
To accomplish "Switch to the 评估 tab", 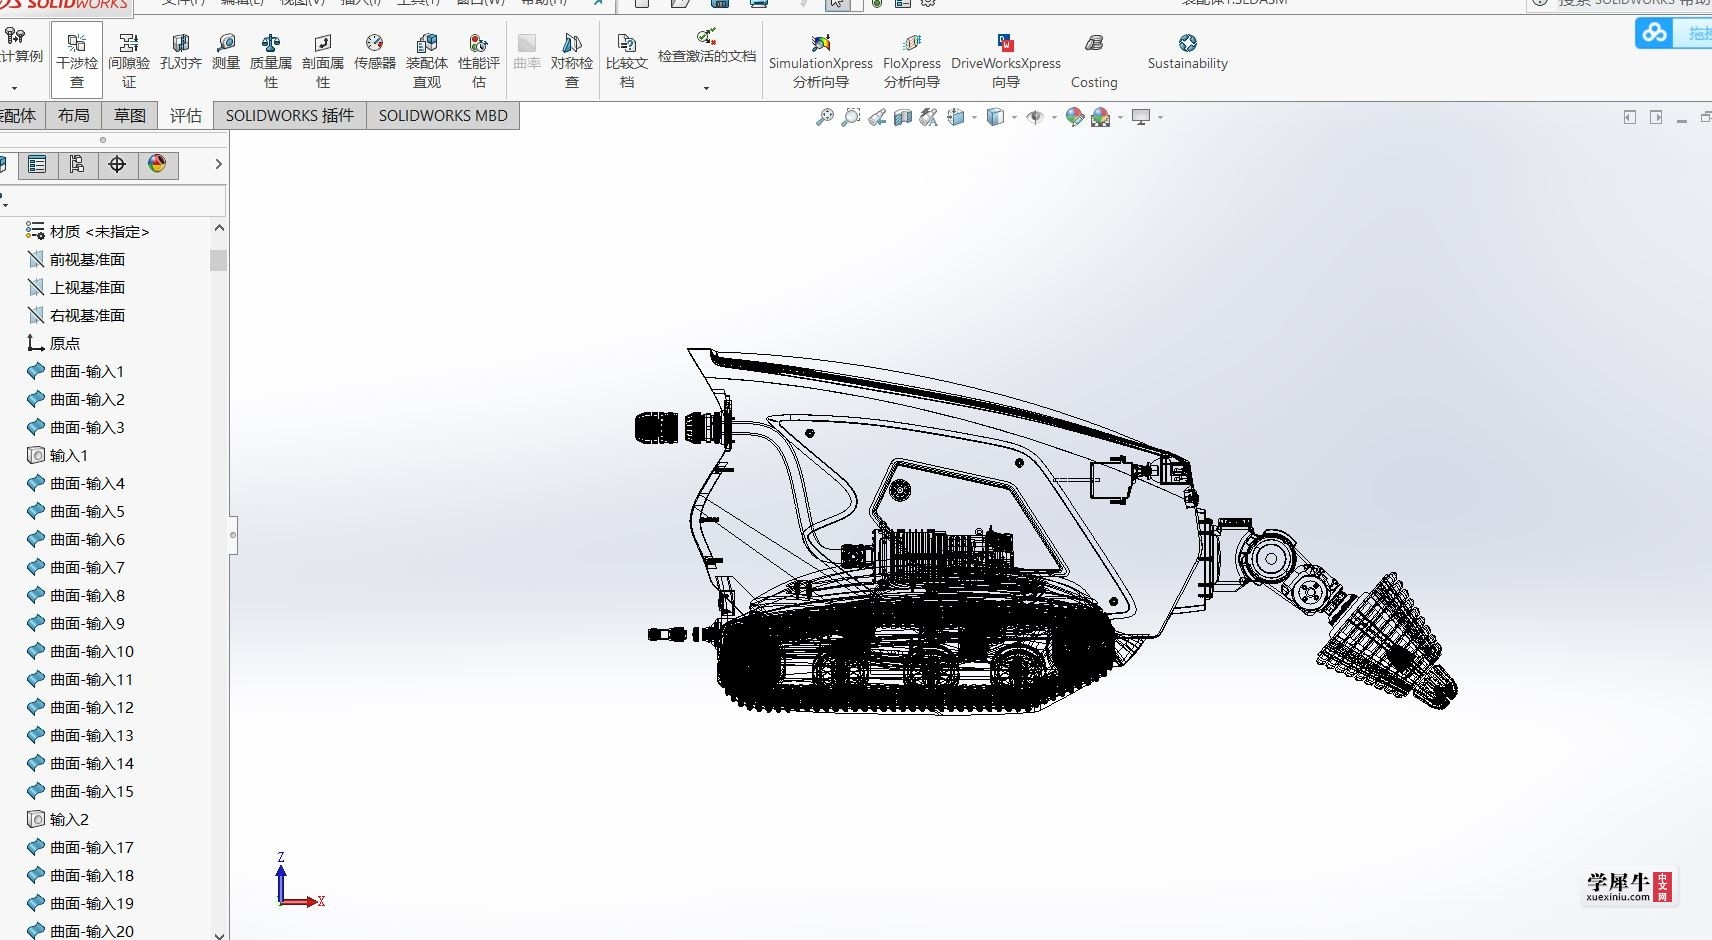I will tap(186, 116).
